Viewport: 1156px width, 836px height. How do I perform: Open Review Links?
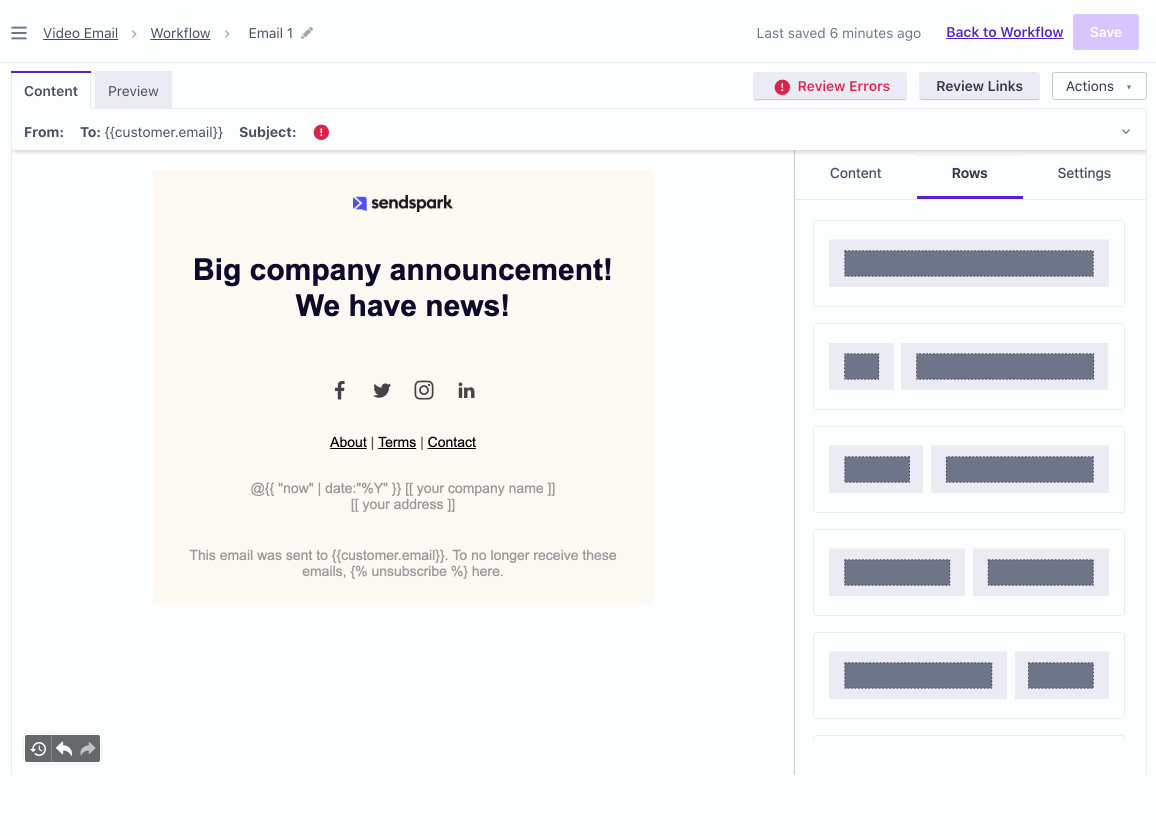point(979,86)
